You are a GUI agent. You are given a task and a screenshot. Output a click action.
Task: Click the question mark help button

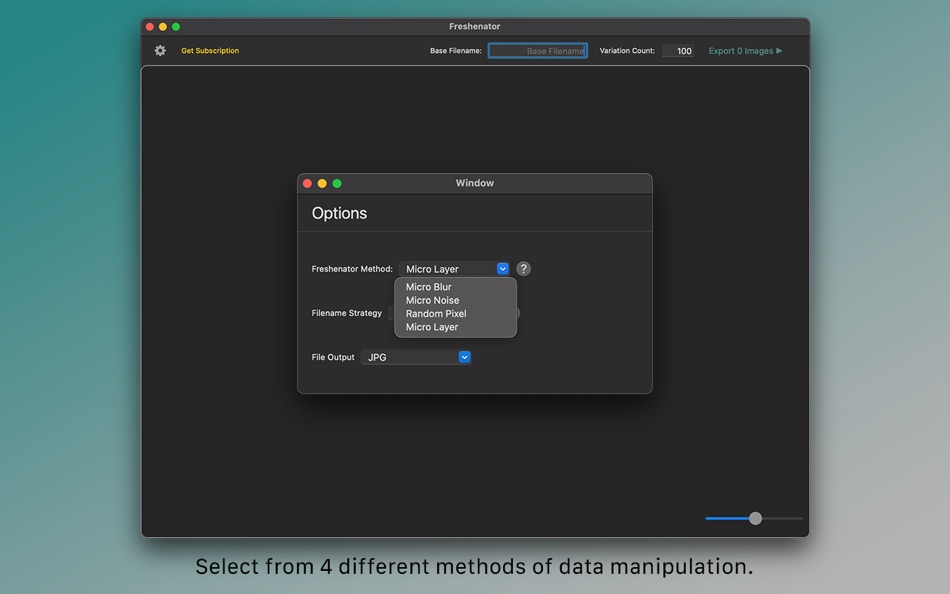tap(523, 269)
